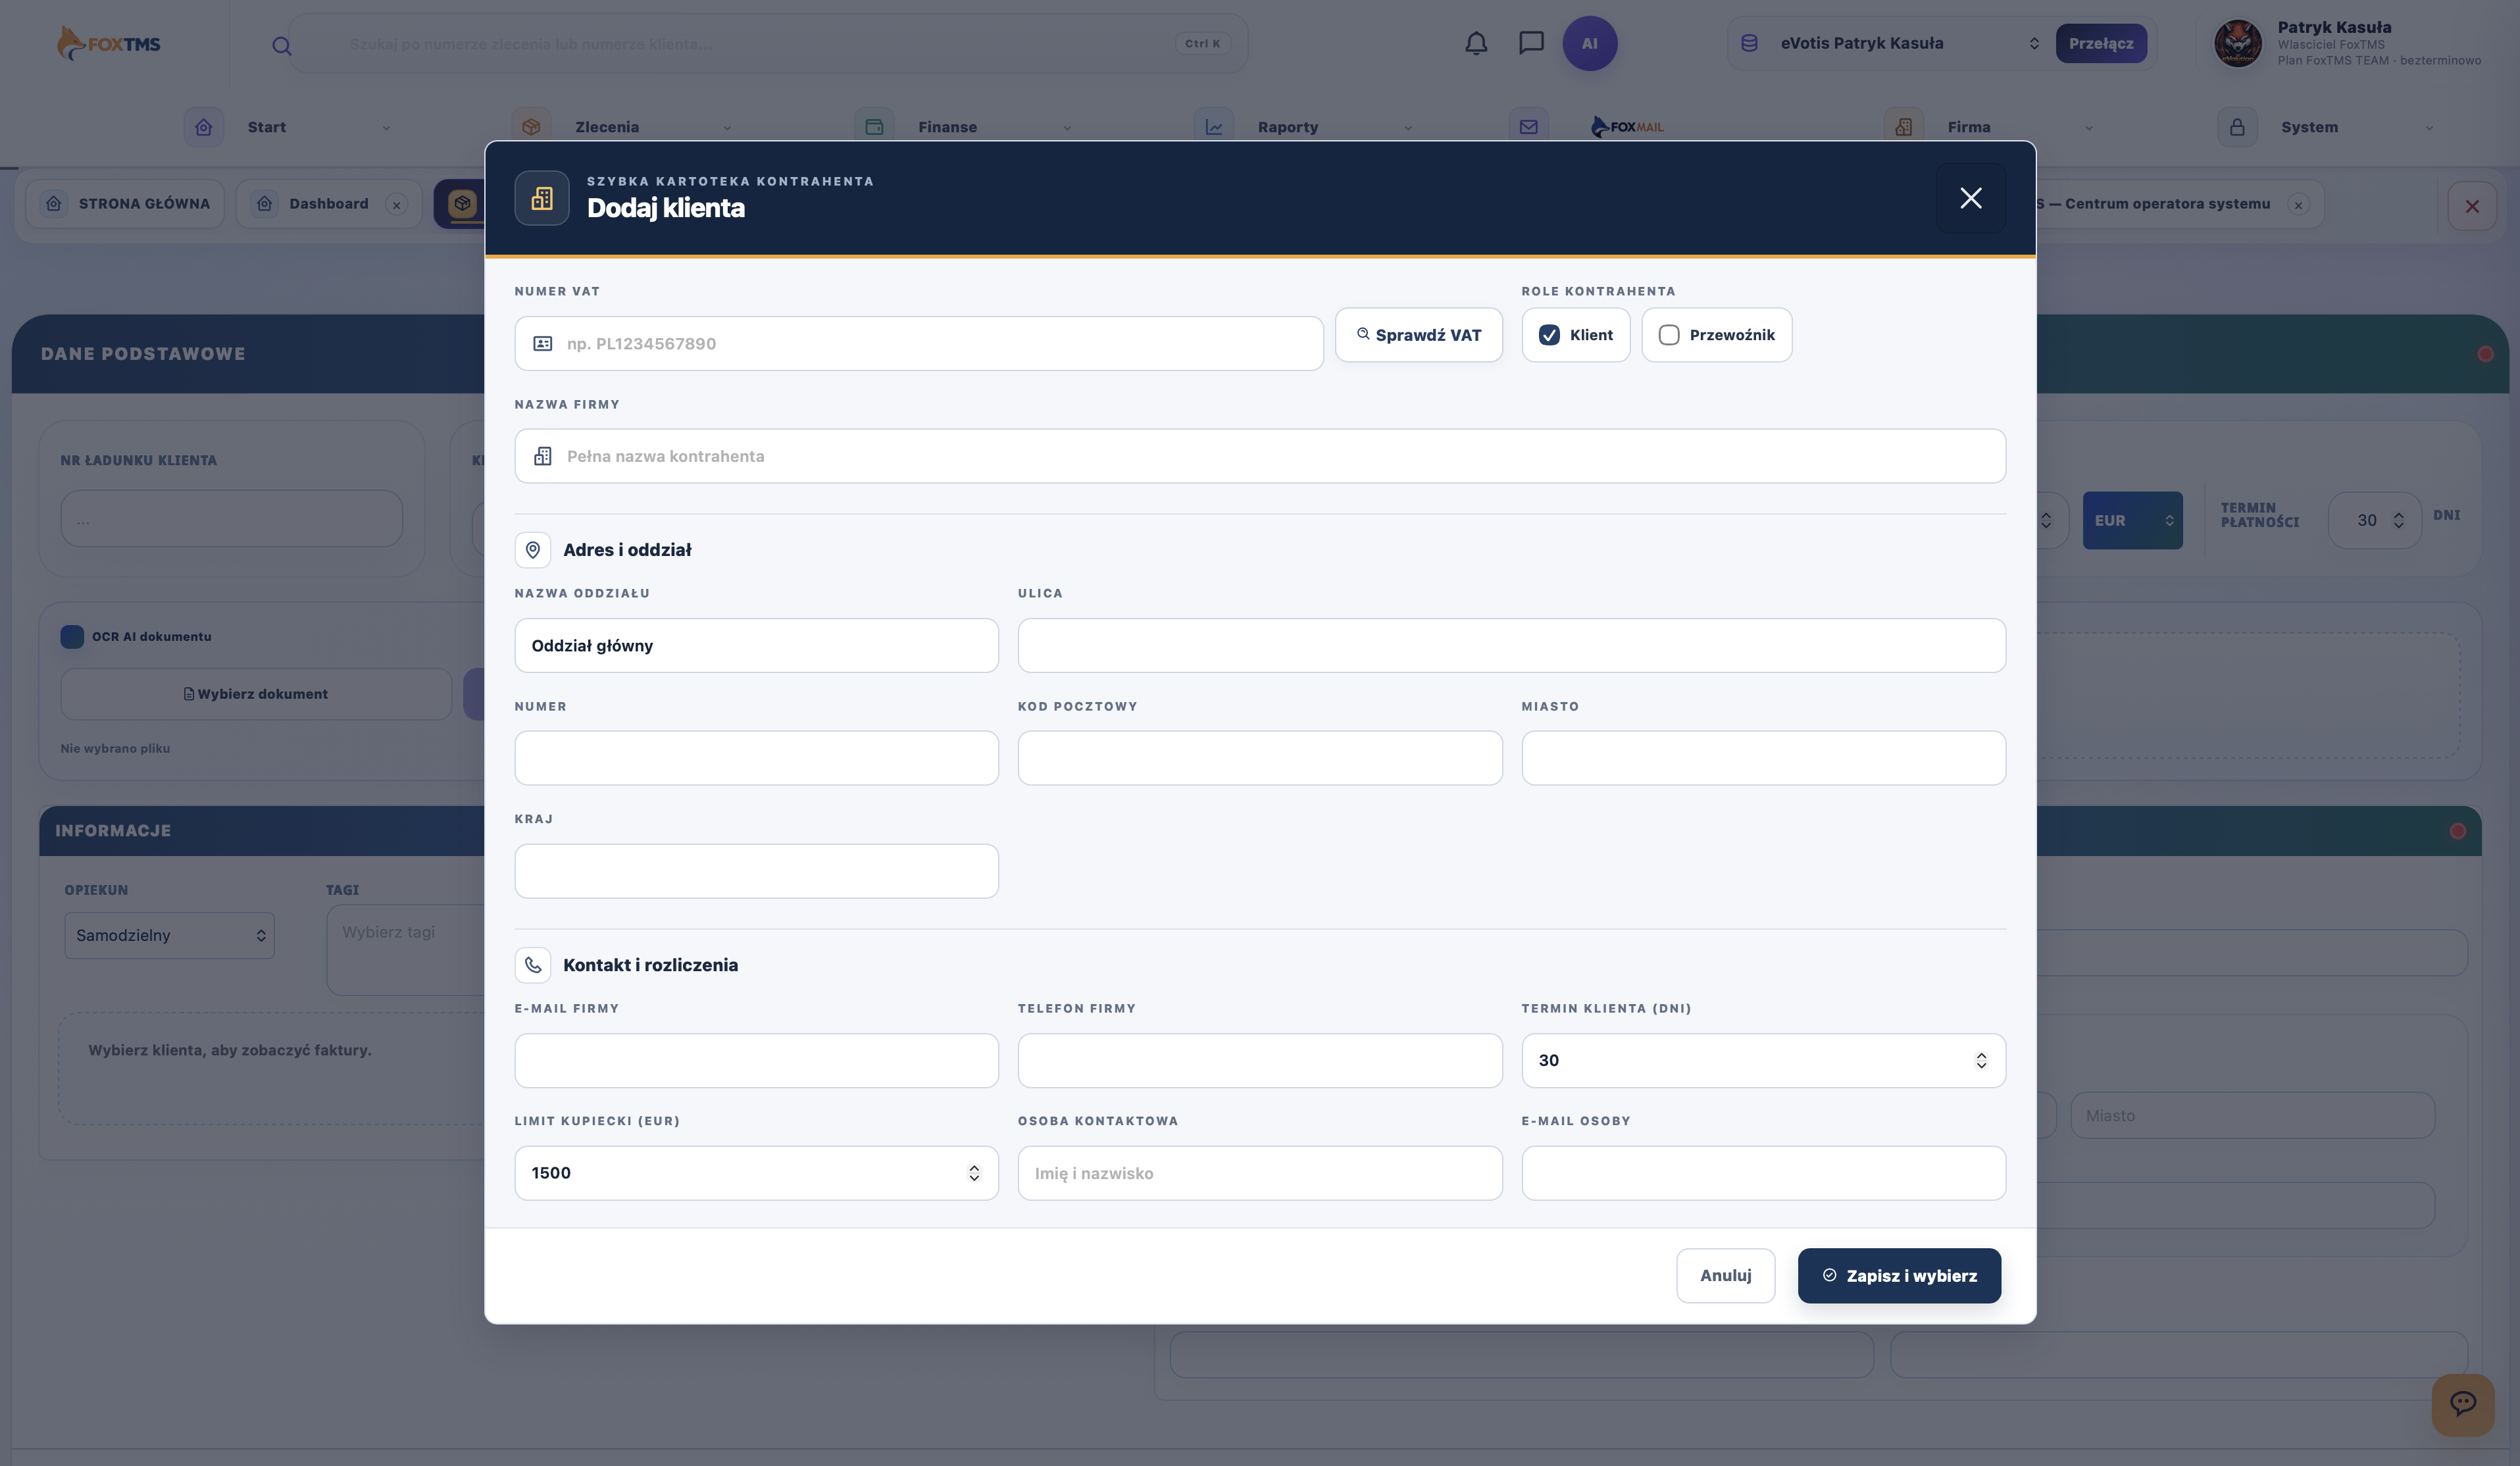Viewport: 2520px width, 1466px height.
Task: Close the Centrum operatora systemu tab
Action: [2298, 204]
